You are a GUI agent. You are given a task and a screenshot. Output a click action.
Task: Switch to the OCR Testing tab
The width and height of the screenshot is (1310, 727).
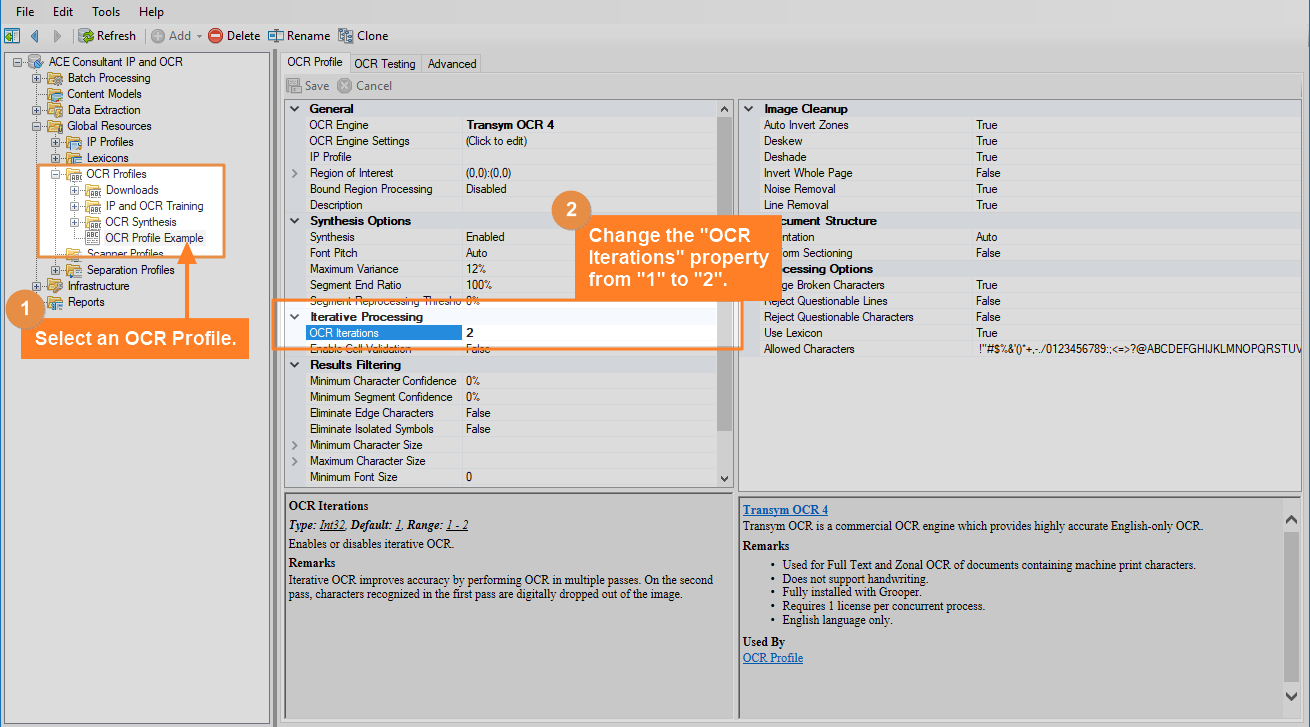click(385, 63)
